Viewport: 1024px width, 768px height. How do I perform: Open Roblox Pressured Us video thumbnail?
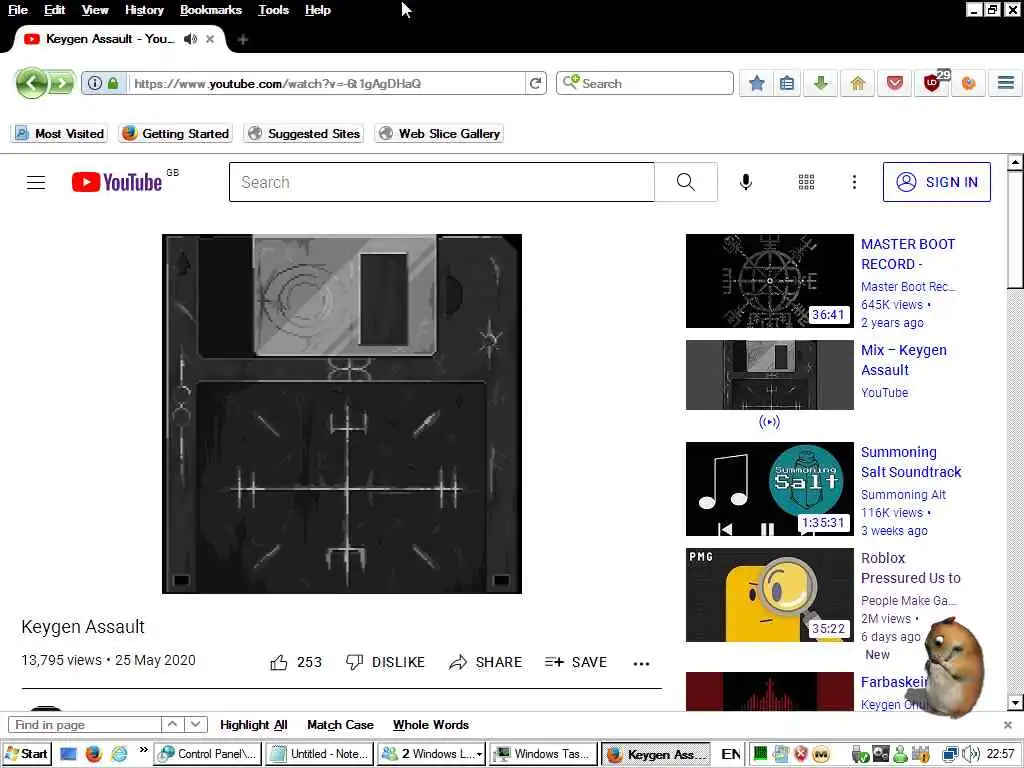tap(769, 594)
